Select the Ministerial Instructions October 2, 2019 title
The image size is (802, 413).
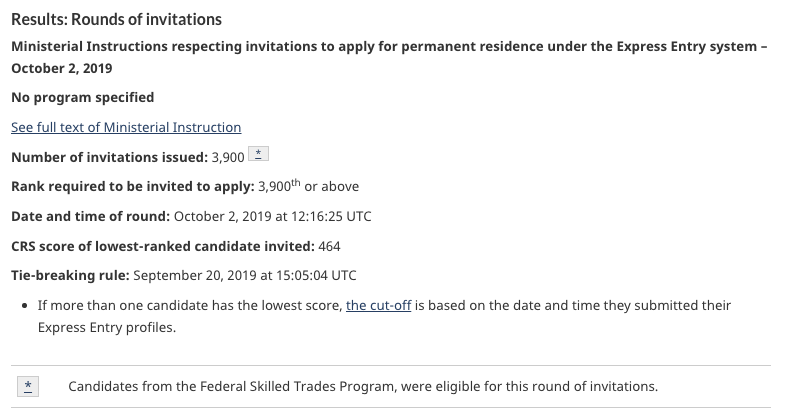coord(389,57)
